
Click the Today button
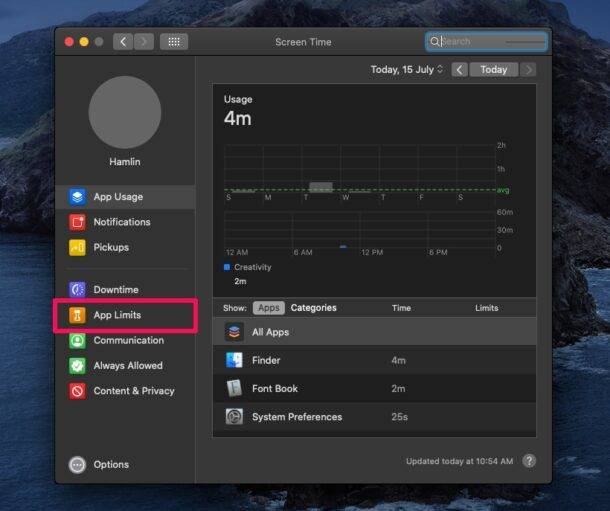[x=494, y=70]
